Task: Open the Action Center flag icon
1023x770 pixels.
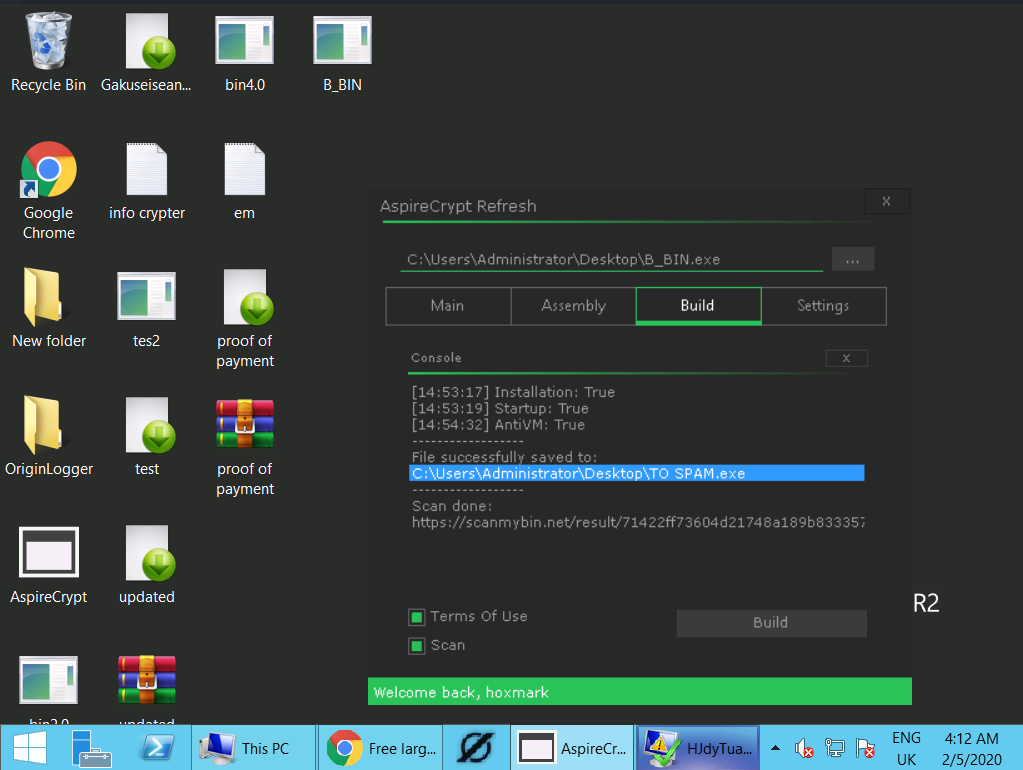Action: click(865, 748)
